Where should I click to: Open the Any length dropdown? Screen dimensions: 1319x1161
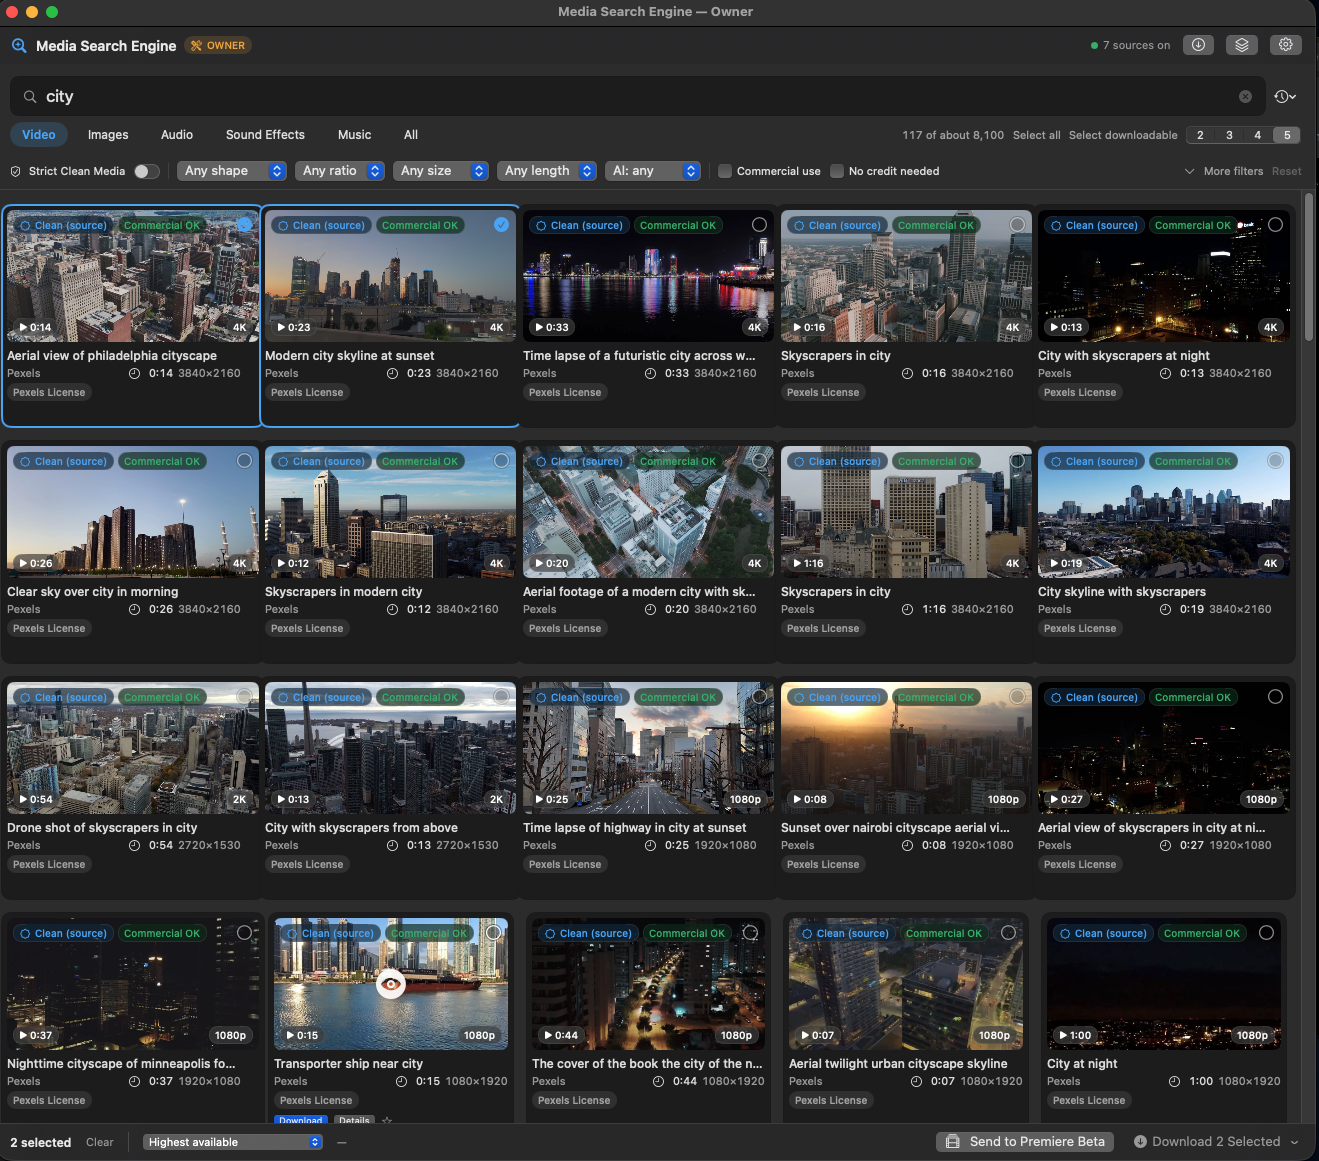click(547, 171)
